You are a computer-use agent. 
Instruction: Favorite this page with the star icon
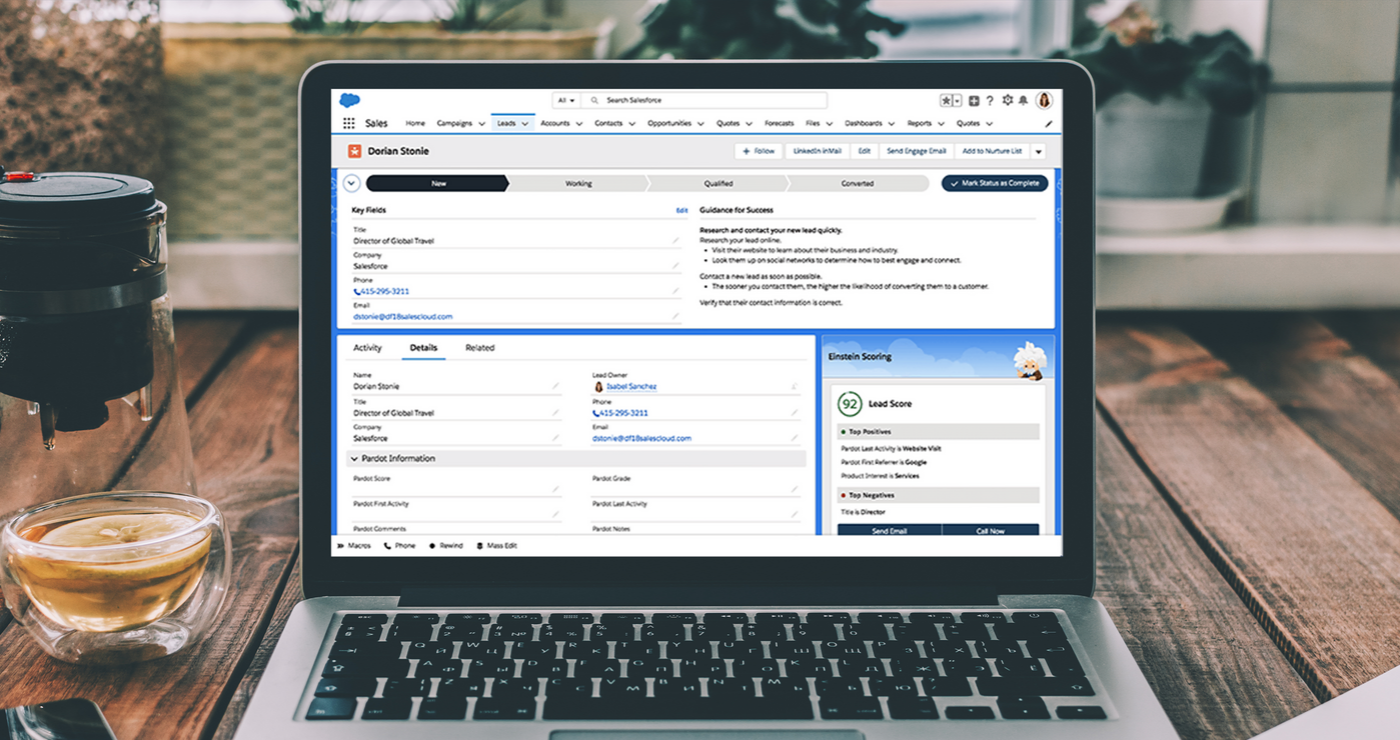946,100
